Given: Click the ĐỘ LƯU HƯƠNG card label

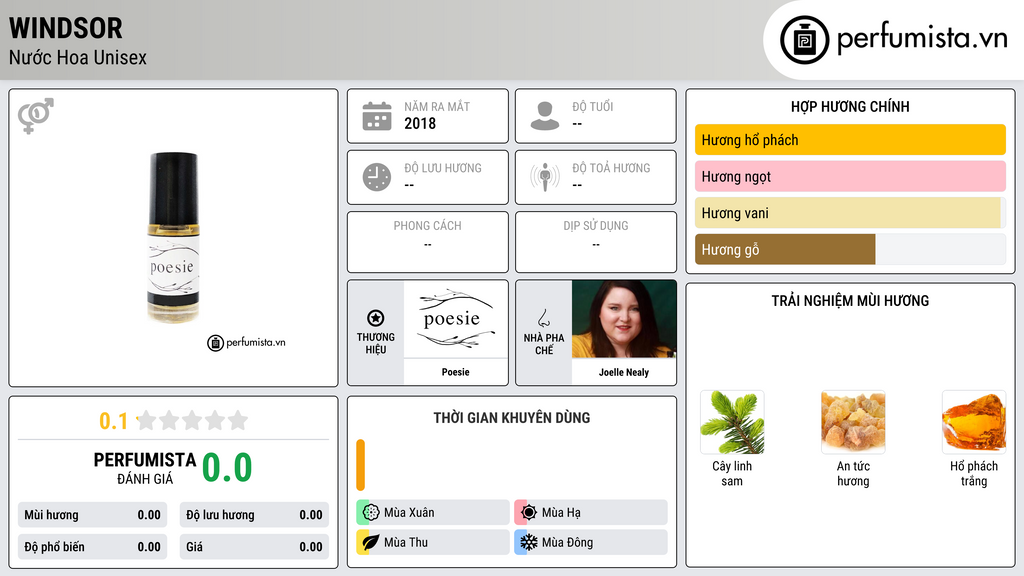Looking at the screenshot, I should 443,168.
